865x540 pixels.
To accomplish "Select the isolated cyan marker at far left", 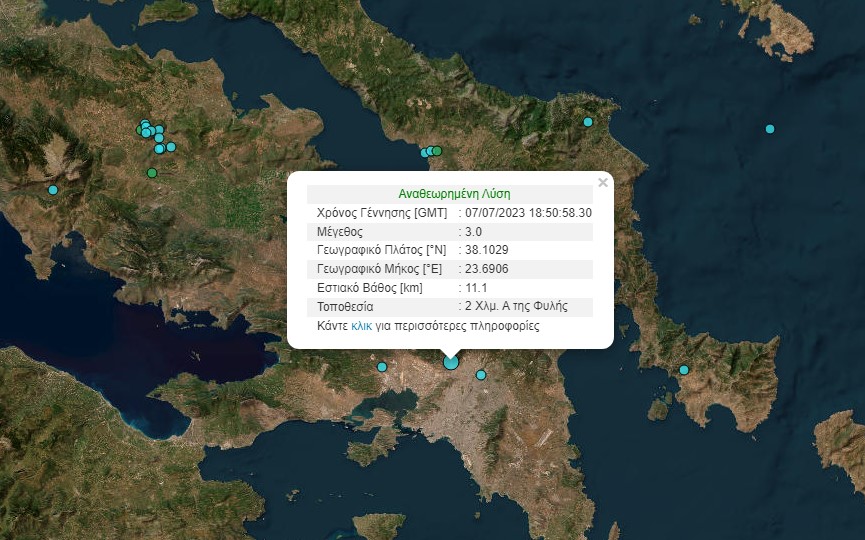I will click(53, 190).
